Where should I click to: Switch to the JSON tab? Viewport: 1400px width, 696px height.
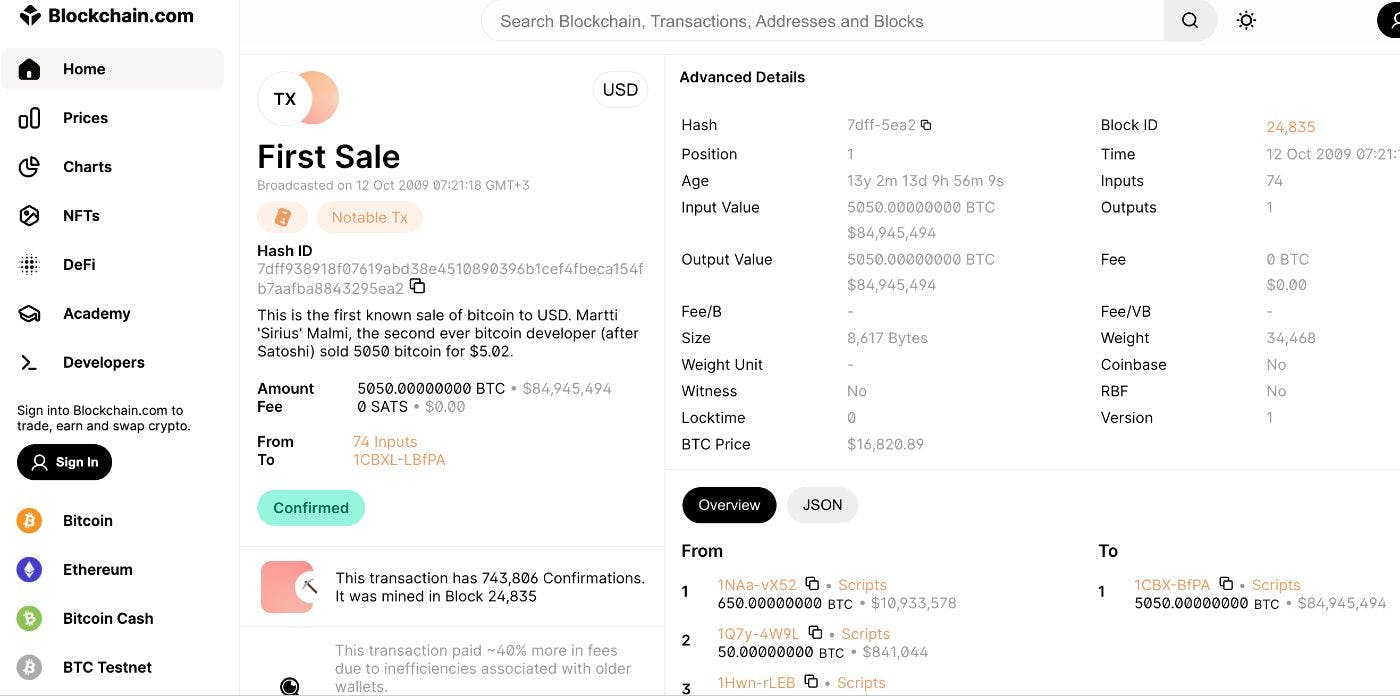click(x=822, y=505)
